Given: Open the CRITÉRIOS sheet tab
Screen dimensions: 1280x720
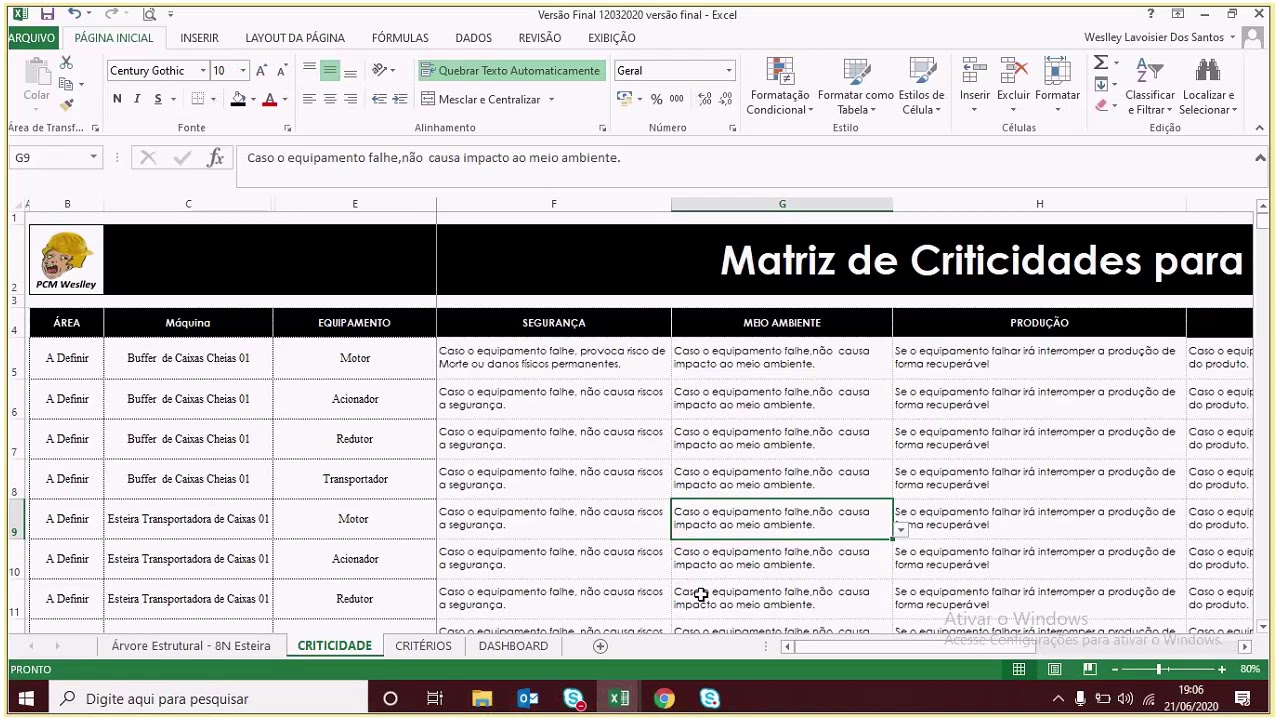Looking at the screenshot, I should (x=423, y=646).
